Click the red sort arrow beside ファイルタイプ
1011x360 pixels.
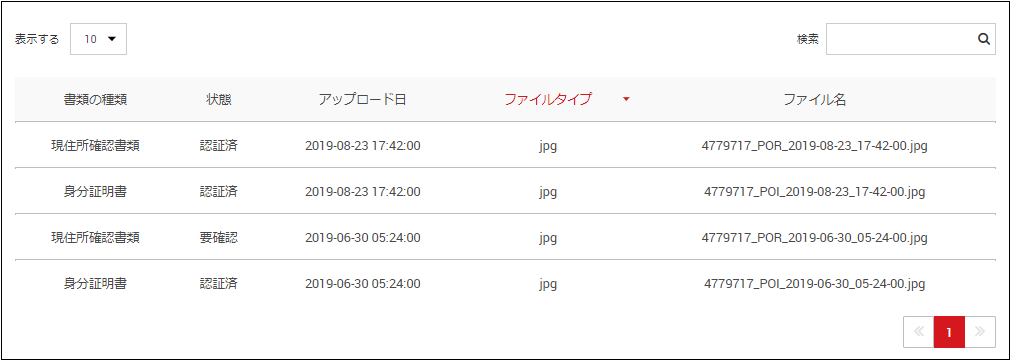coord(625,100)
